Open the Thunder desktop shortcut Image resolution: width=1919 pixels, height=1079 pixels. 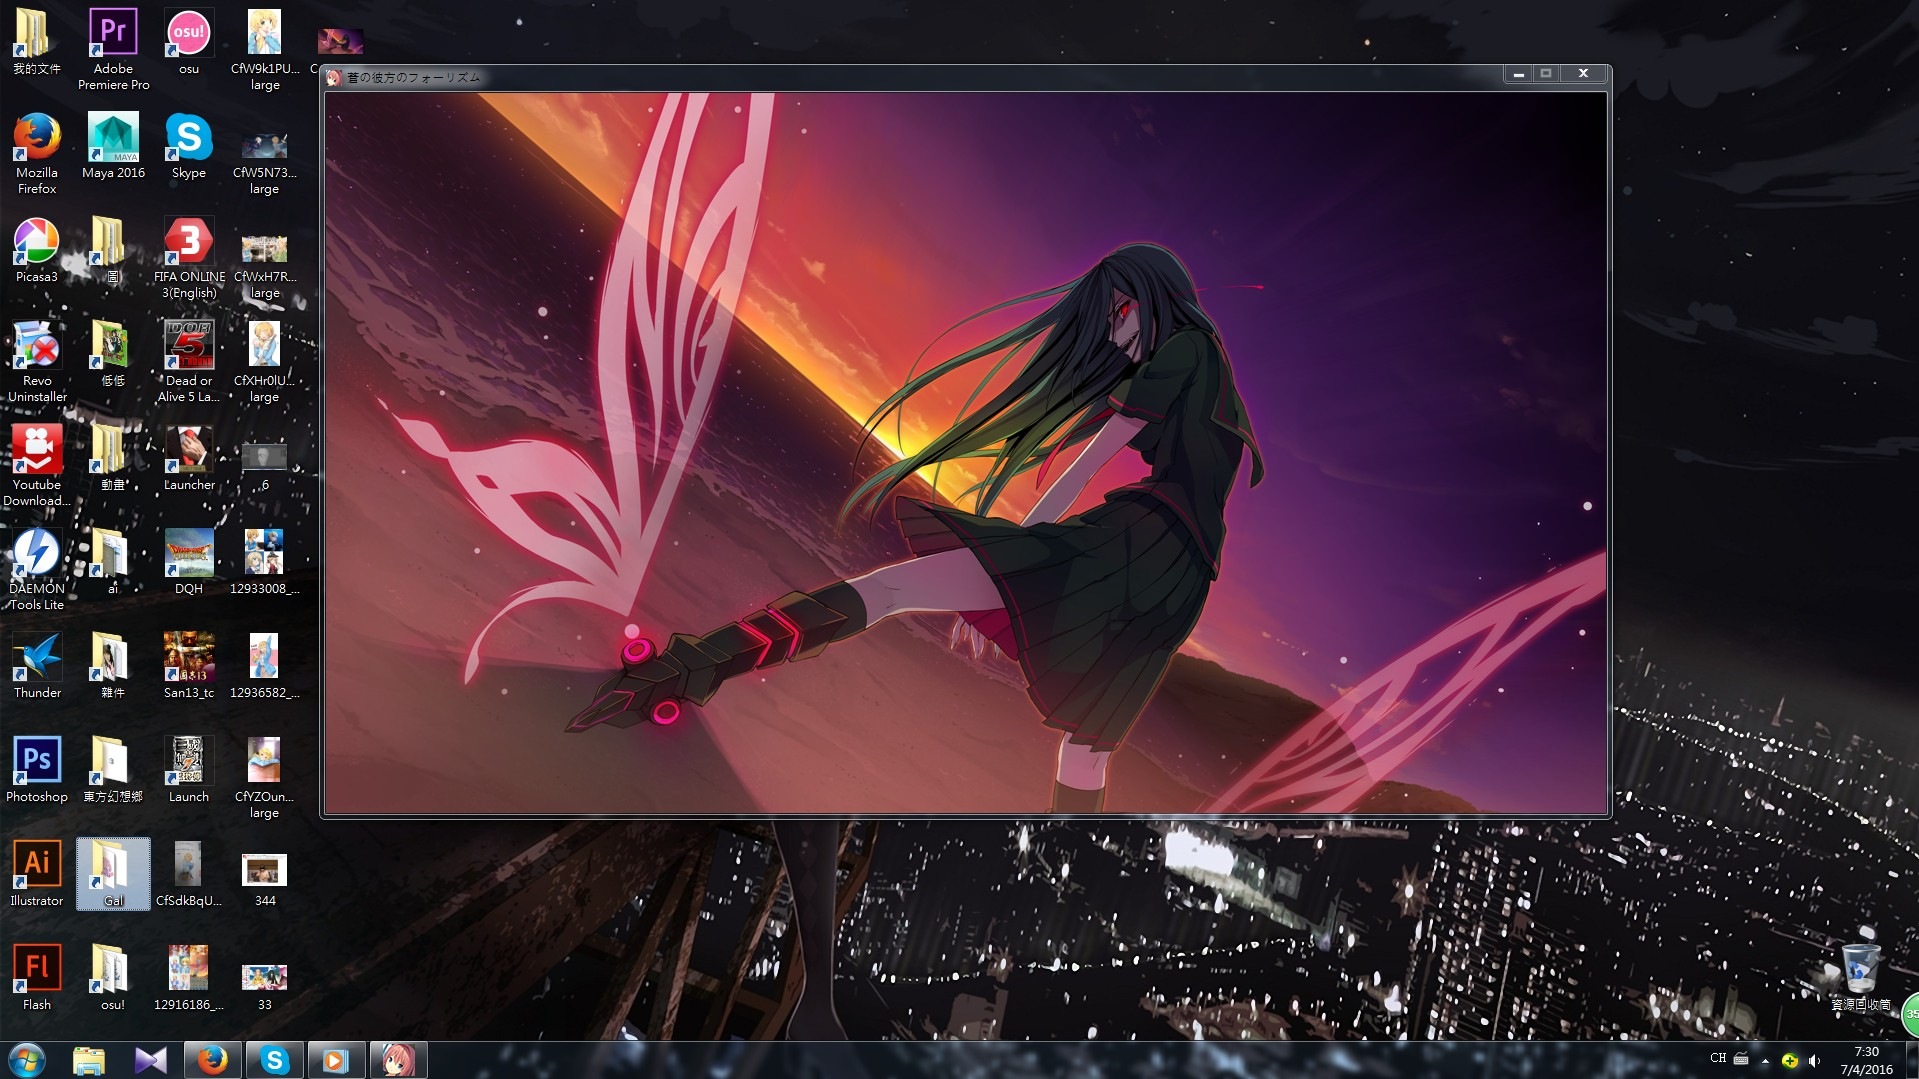pos(37,659)
